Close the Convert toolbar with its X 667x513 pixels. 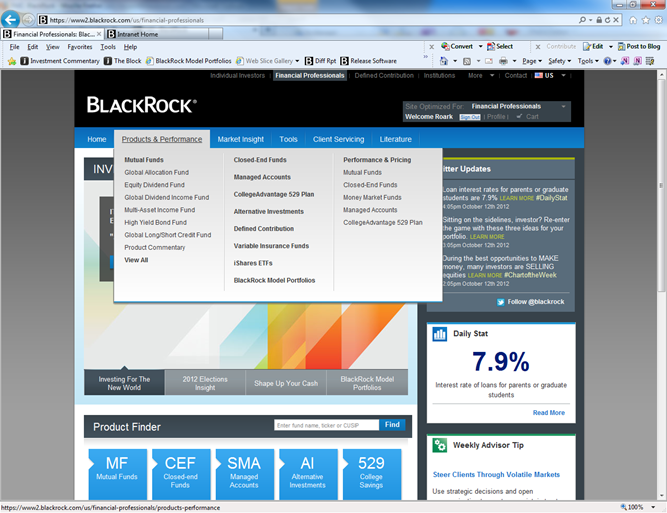pyautogui.click(x=431, y=47)
